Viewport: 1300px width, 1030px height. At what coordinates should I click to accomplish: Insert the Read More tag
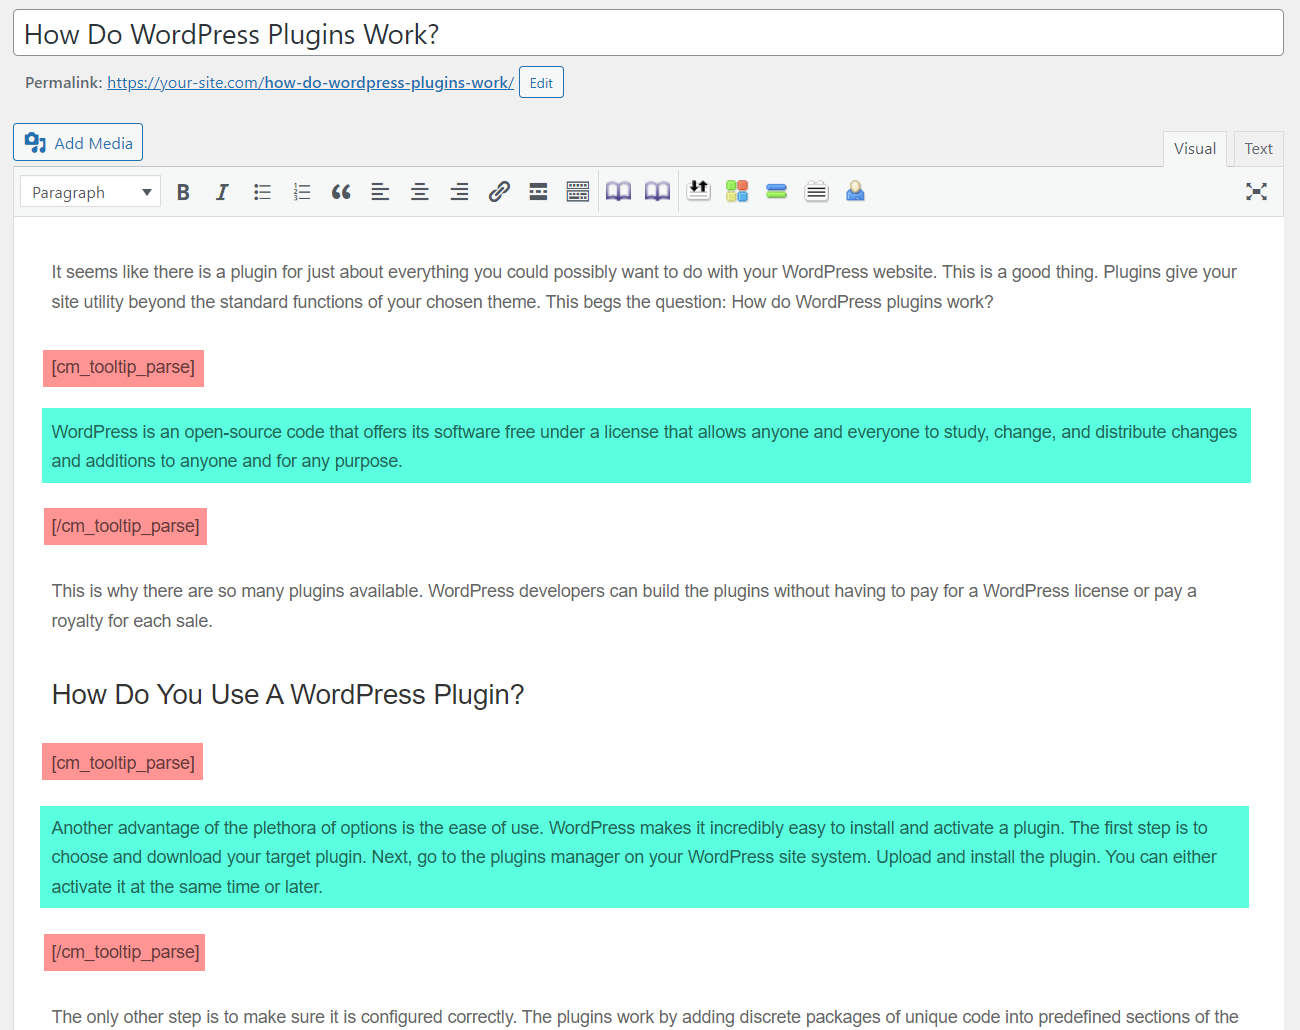538,192
